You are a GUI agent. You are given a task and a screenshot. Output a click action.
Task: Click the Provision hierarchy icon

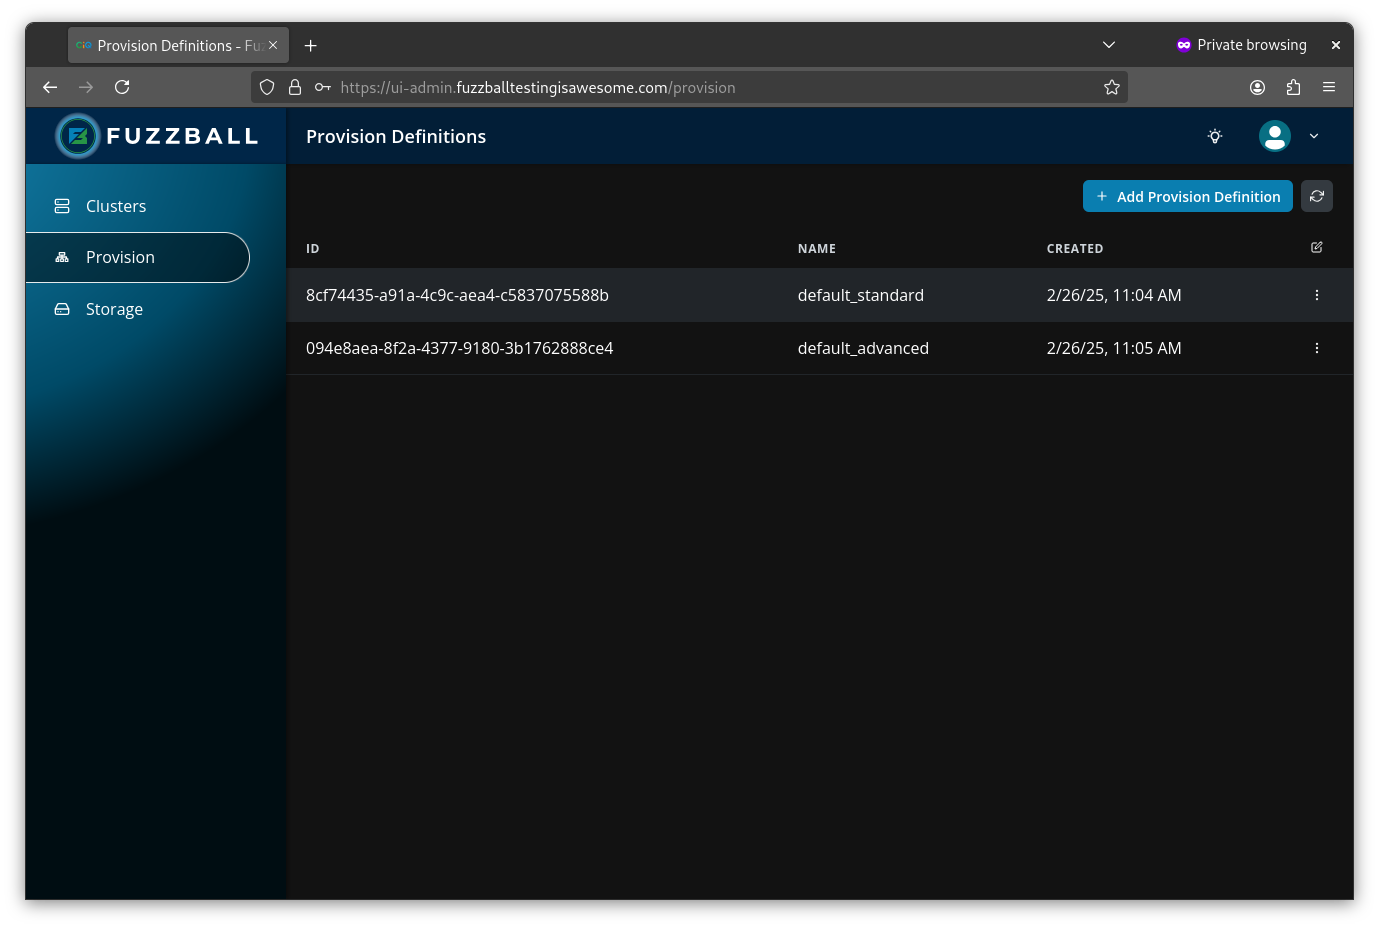[x=62, y=257]
